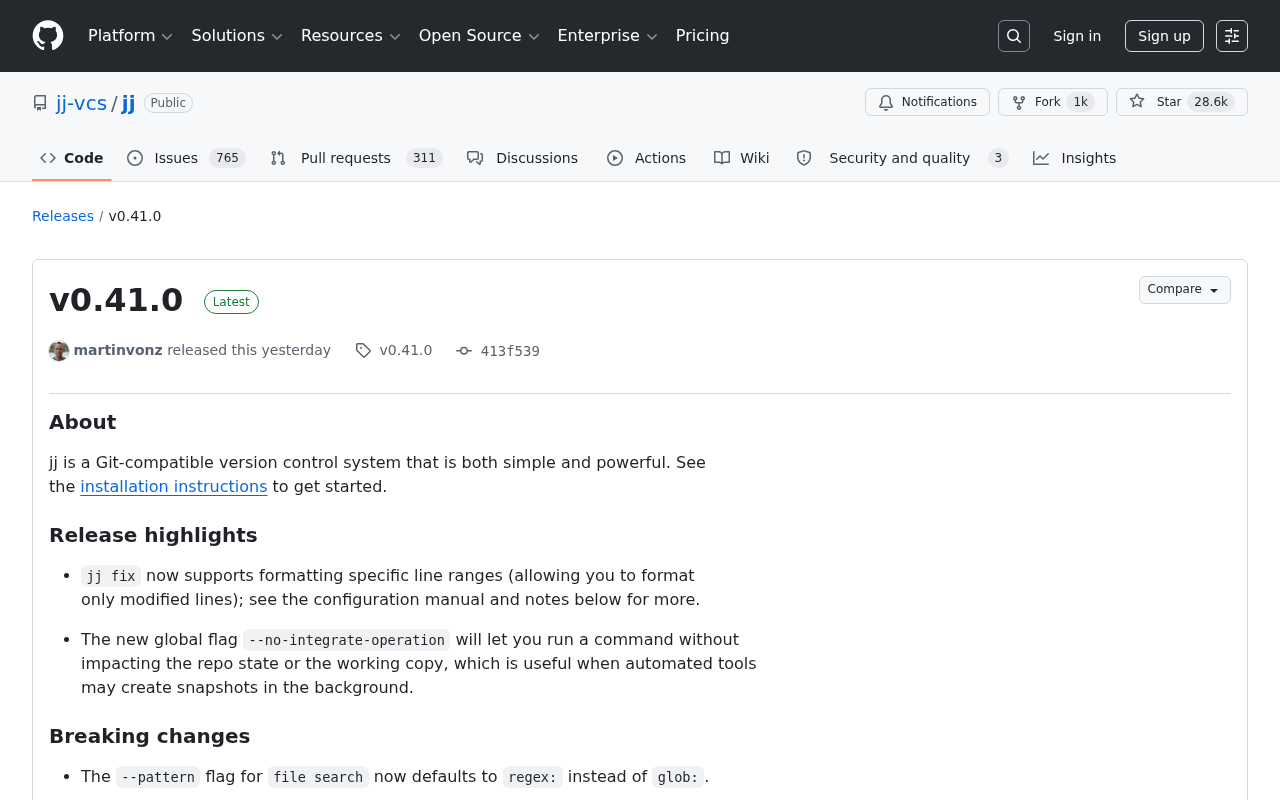1280x800 pixels.
Task: Click the Notifications button
Action: coord(927,102)
